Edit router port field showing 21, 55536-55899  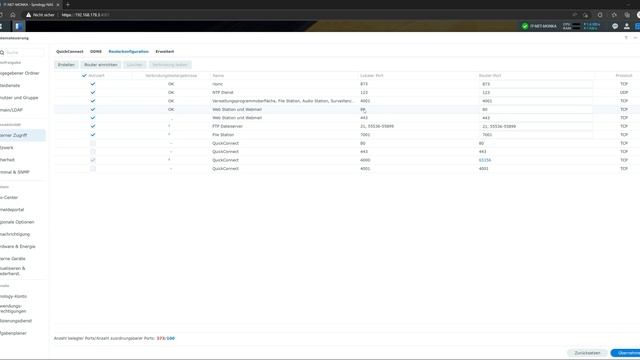tap(536, 126)
